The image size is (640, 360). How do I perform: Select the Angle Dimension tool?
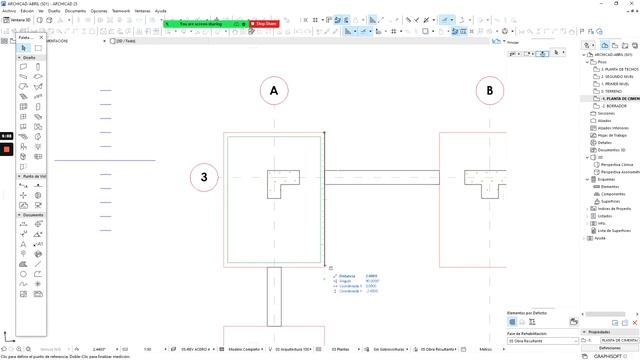(38, 234)
